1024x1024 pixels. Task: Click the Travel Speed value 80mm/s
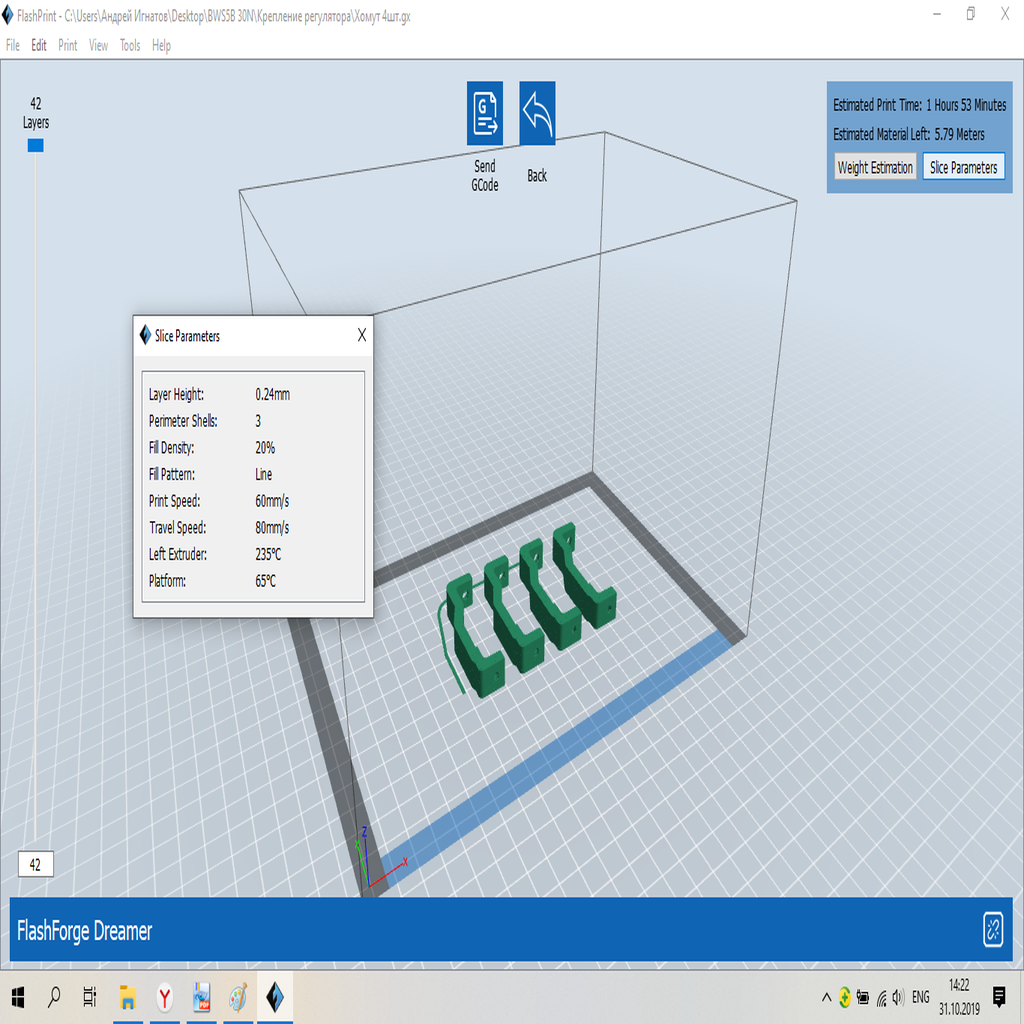click(x=272, y=528)
